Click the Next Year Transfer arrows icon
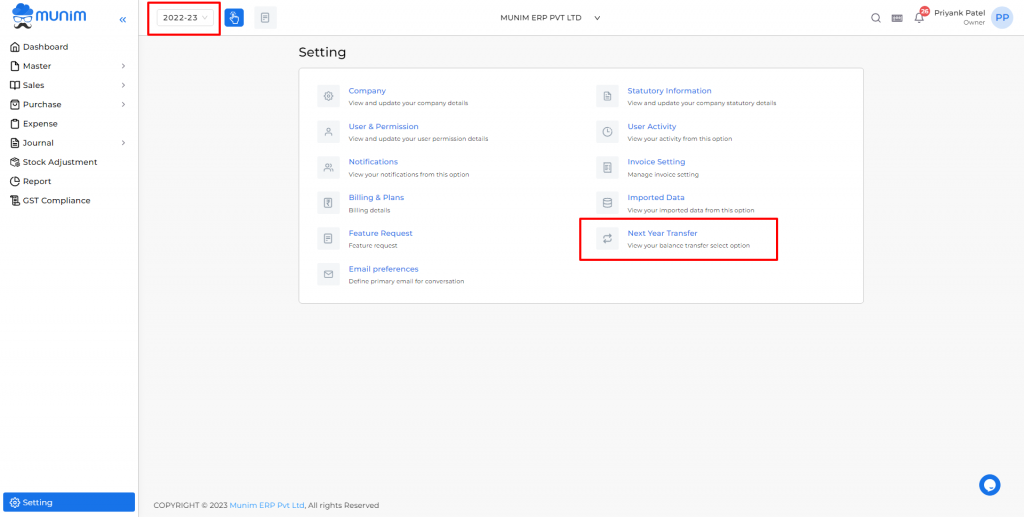 [607, 238]
